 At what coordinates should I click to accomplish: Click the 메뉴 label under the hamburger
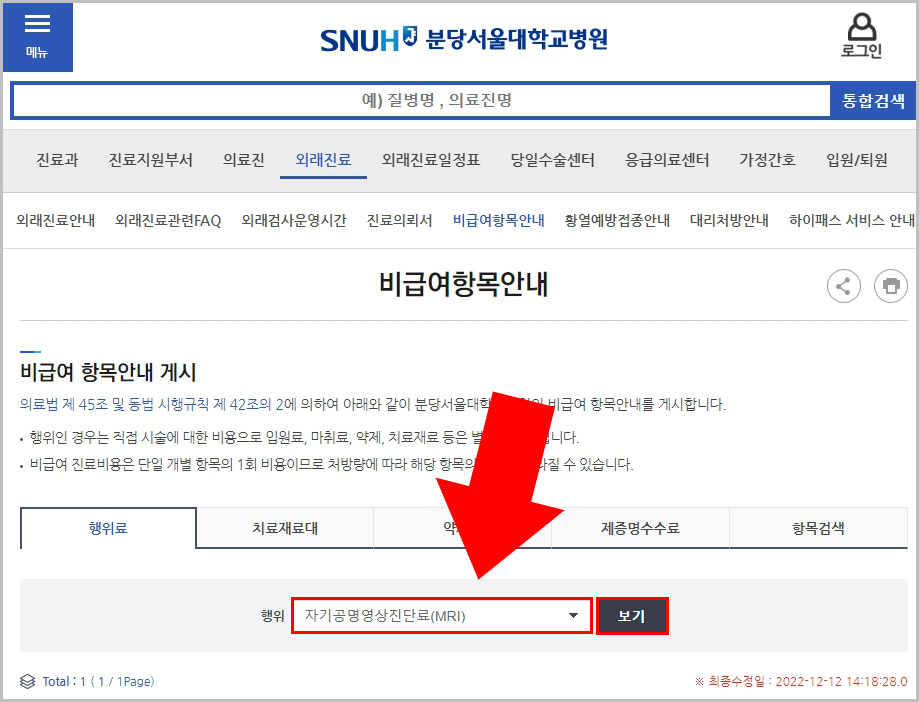pyautogui.click(x=37, y=52)
